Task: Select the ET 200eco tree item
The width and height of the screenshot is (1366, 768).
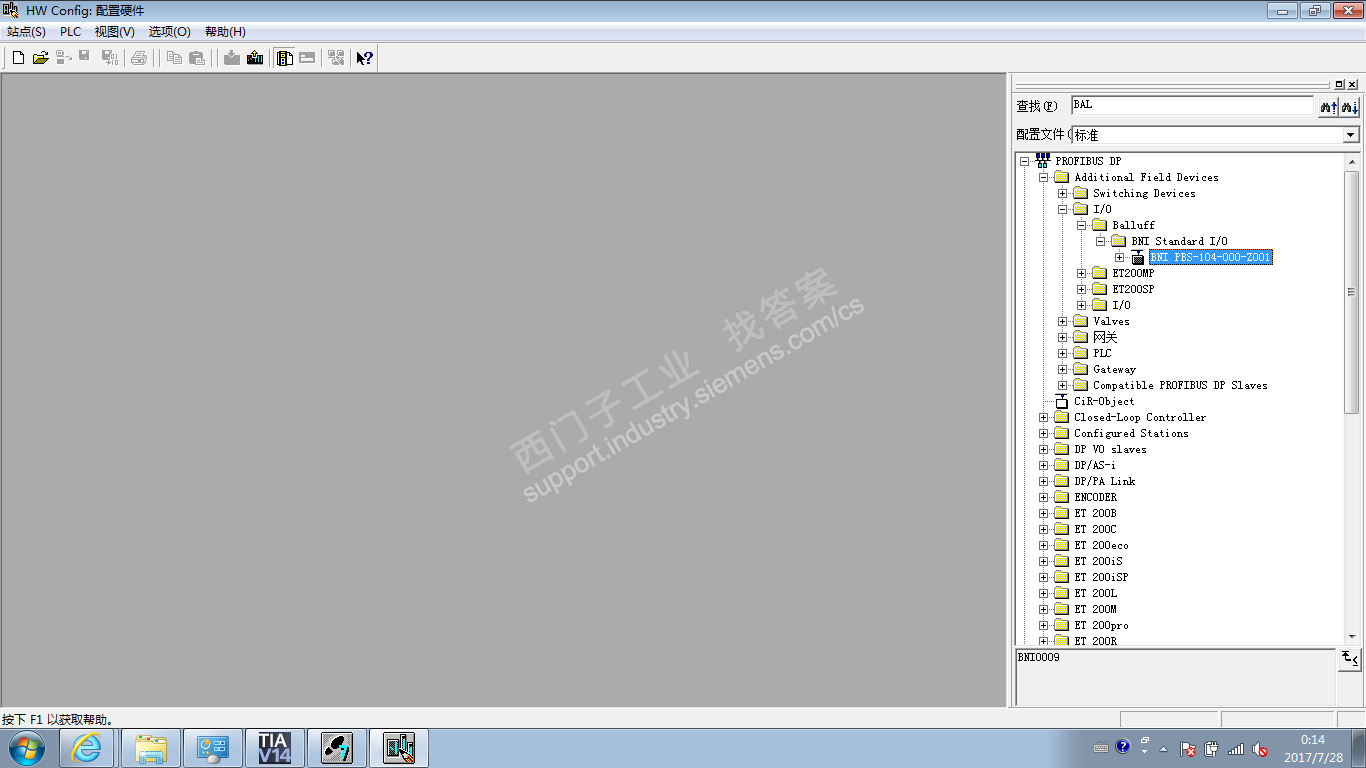Action: point(1101,545)
